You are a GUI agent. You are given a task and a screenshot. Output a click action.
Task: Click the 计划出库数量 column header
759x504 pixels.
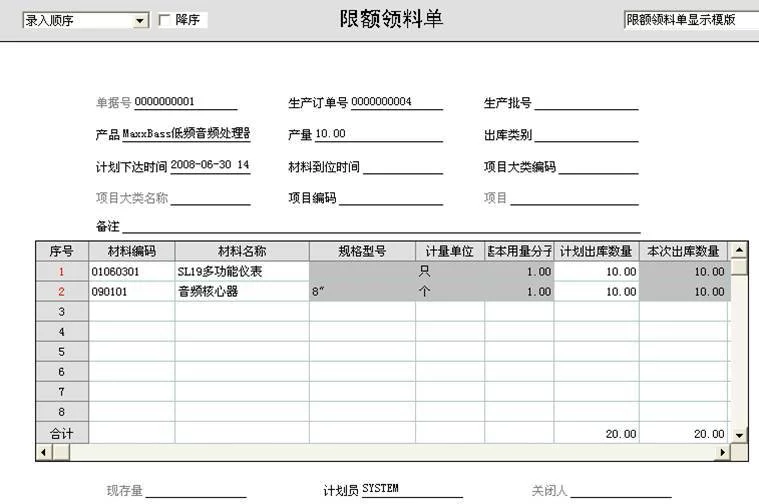coord(596,251)
